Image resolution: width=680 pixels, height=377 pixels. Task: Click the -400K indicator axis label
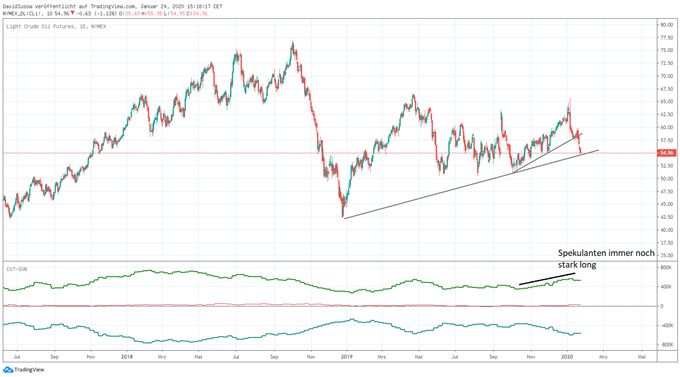click(x=667, y=325)
